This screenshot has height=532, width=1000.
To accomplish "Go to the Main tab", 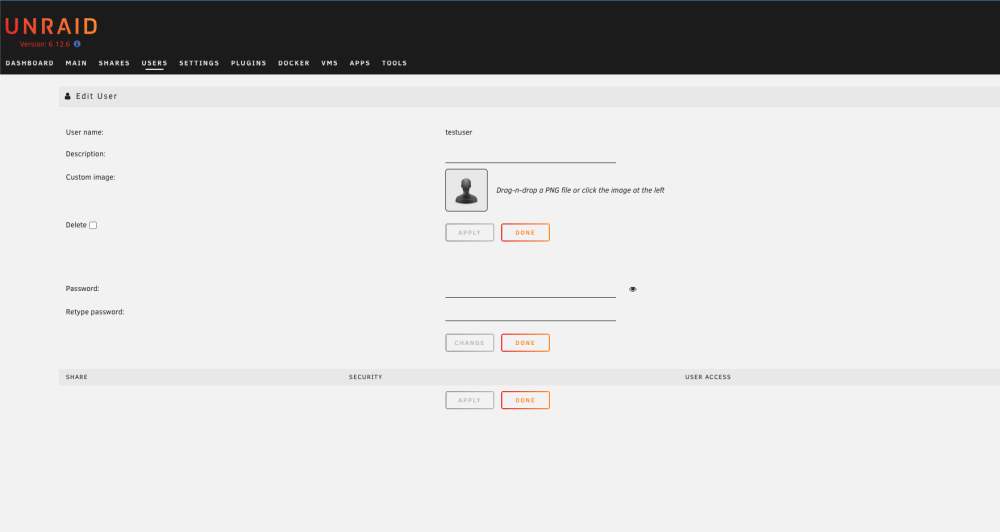I will click(x=76, y=63).
